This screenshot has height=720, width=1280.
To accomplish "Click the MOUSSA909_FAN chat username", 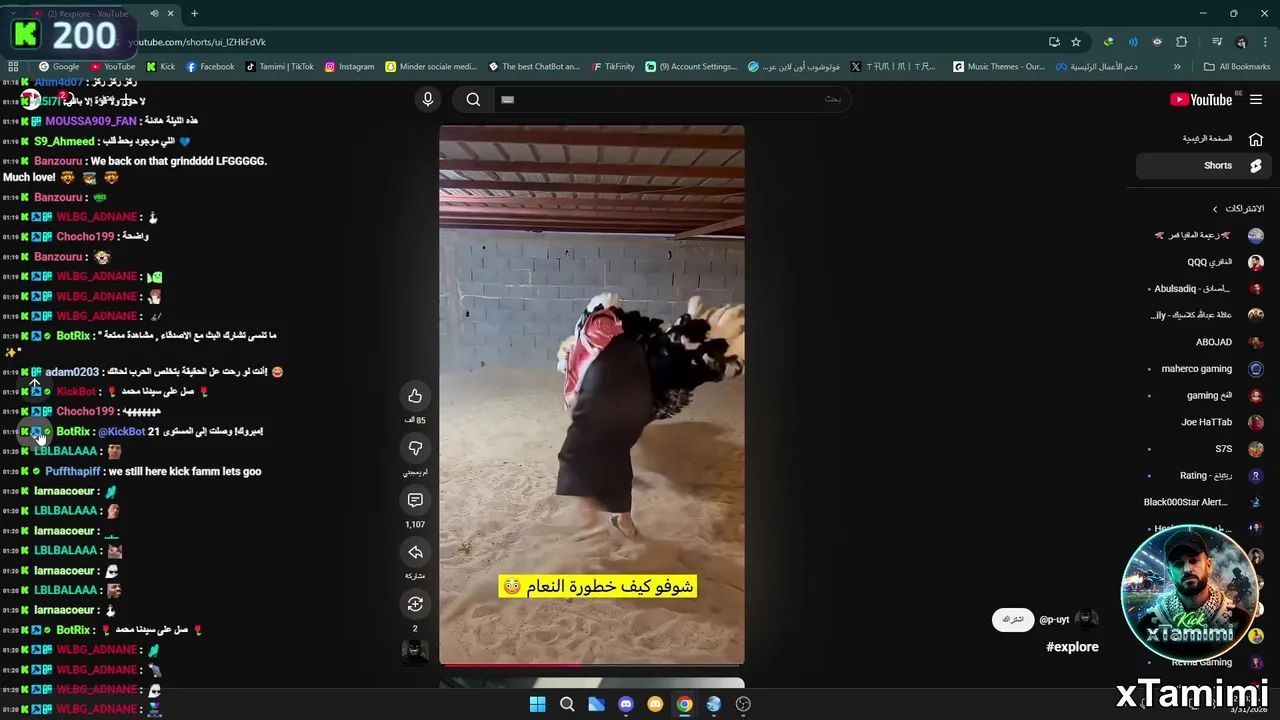I will (x=91, y=121).
